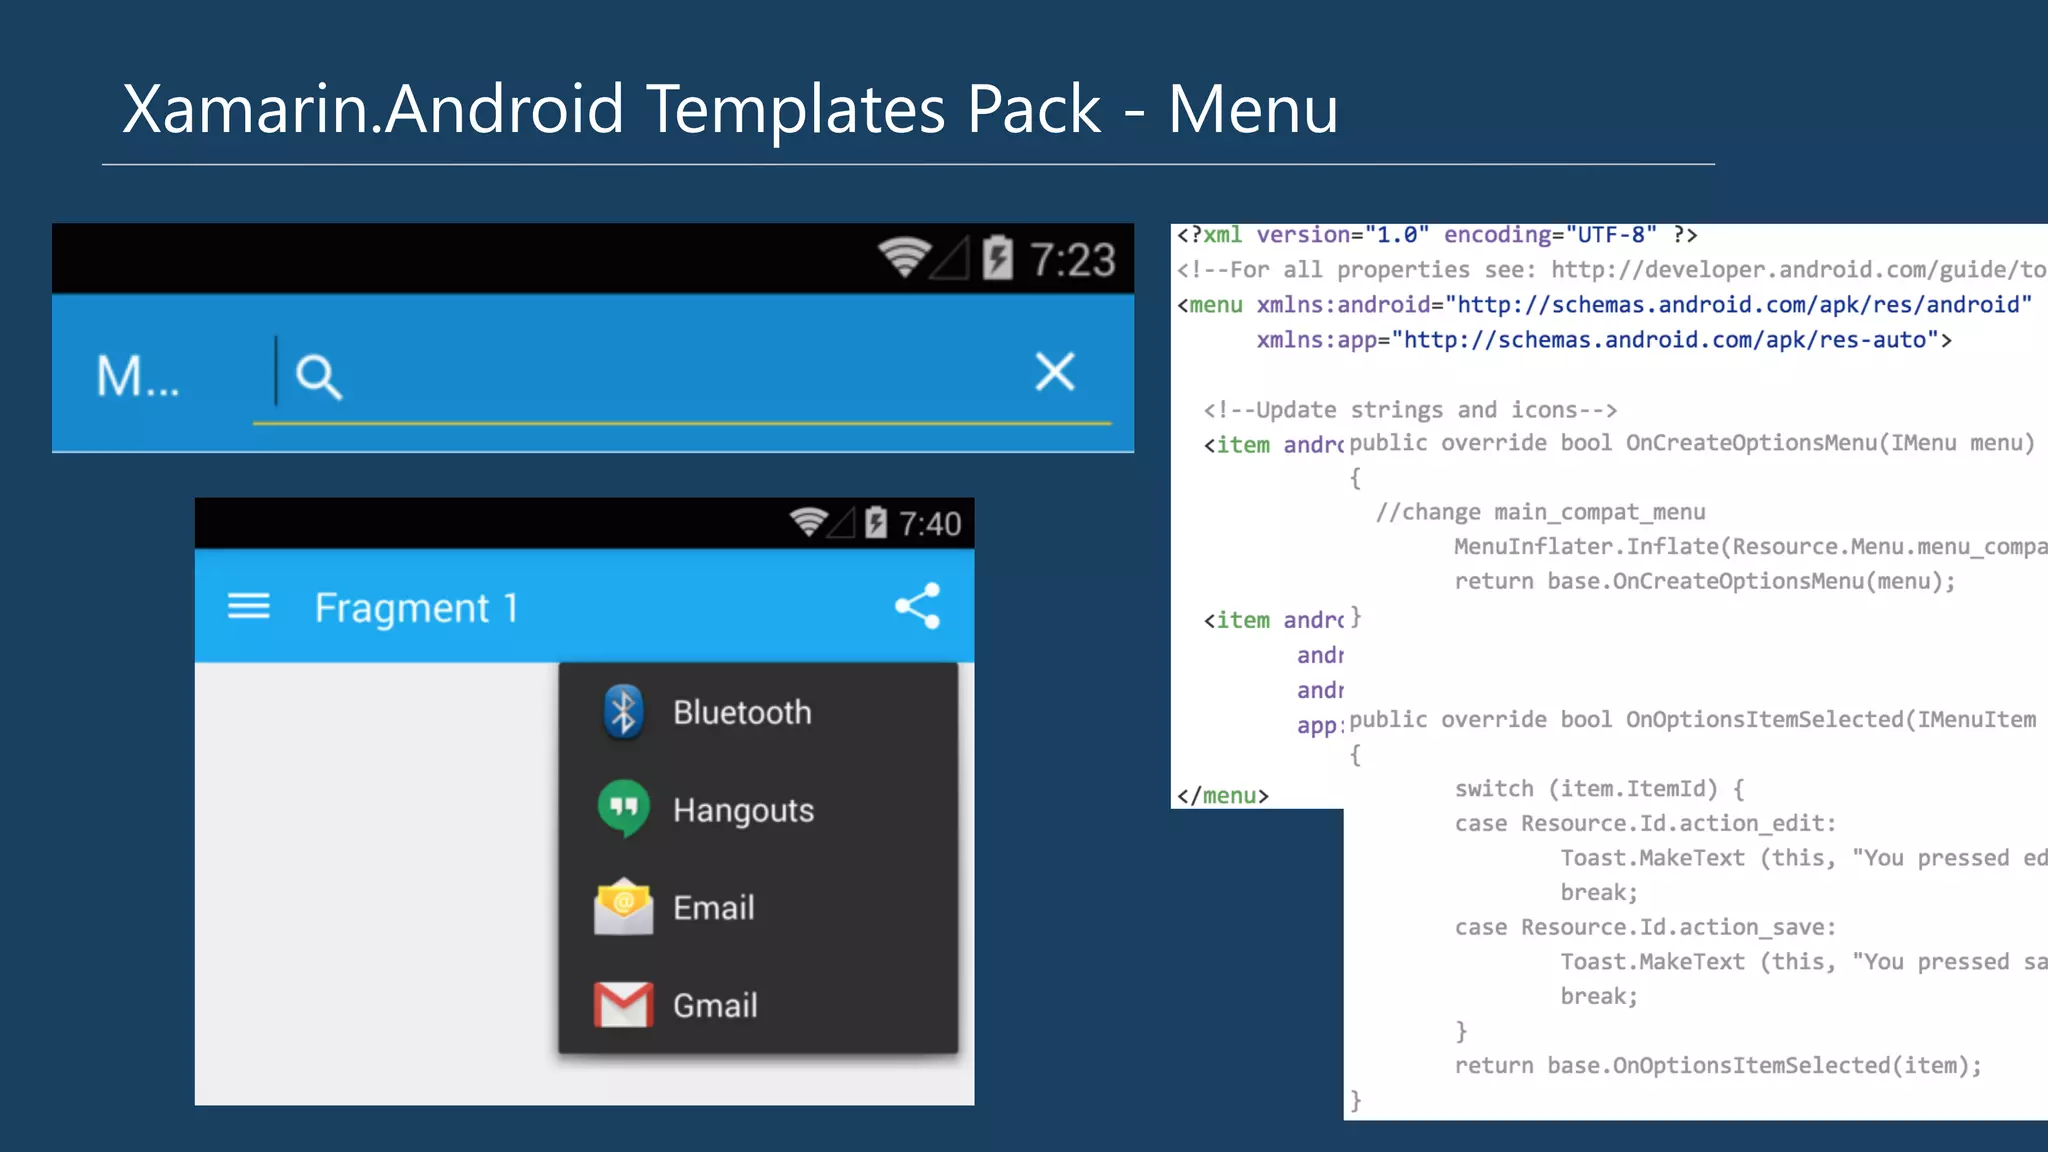Select the 'Fragment 1' toolbar title
This screenshot has width=2048, height=1152.
click(417, 607)
